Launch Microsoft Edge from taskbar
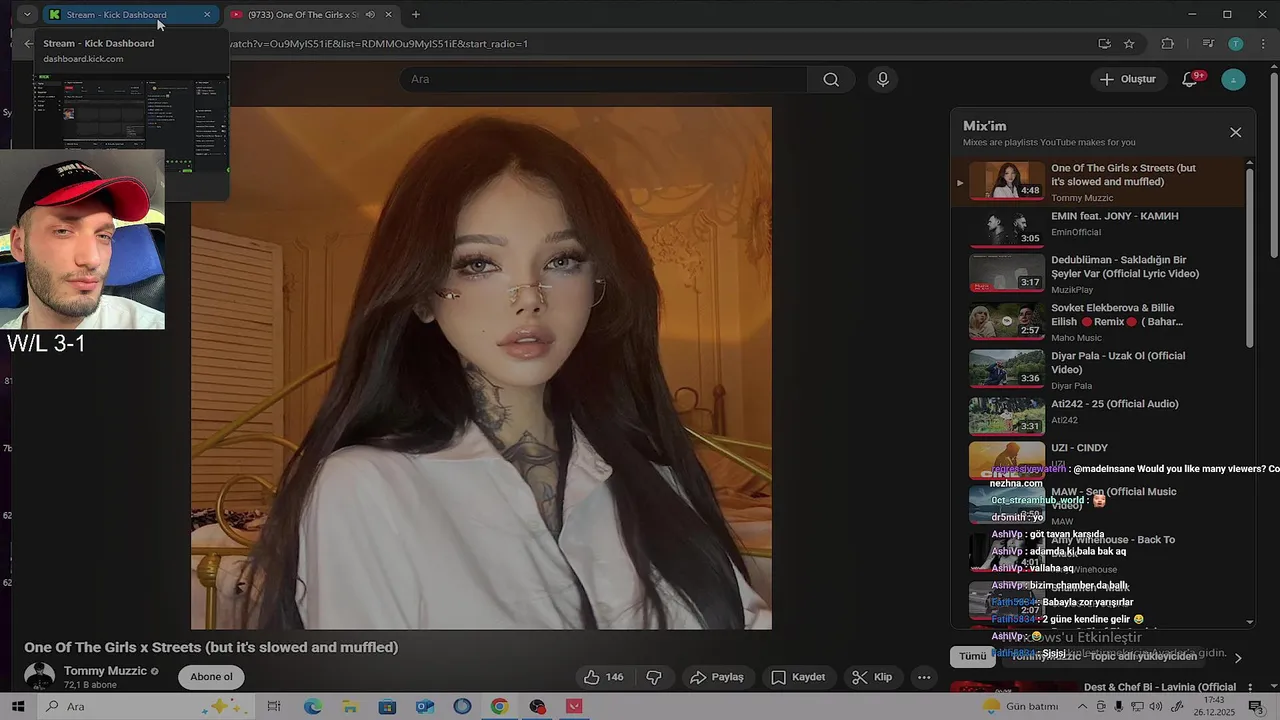Viewport: 1280px width, 720px height. [313, 706]
